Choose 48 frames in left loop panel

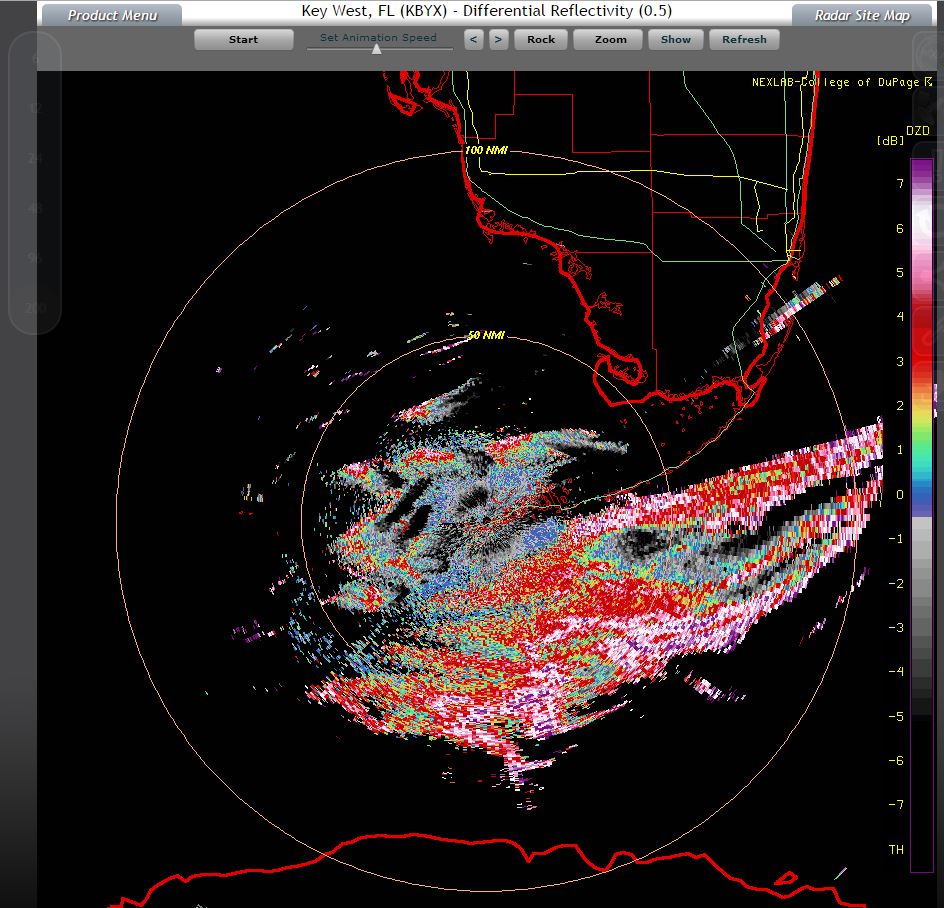point(35,208)
